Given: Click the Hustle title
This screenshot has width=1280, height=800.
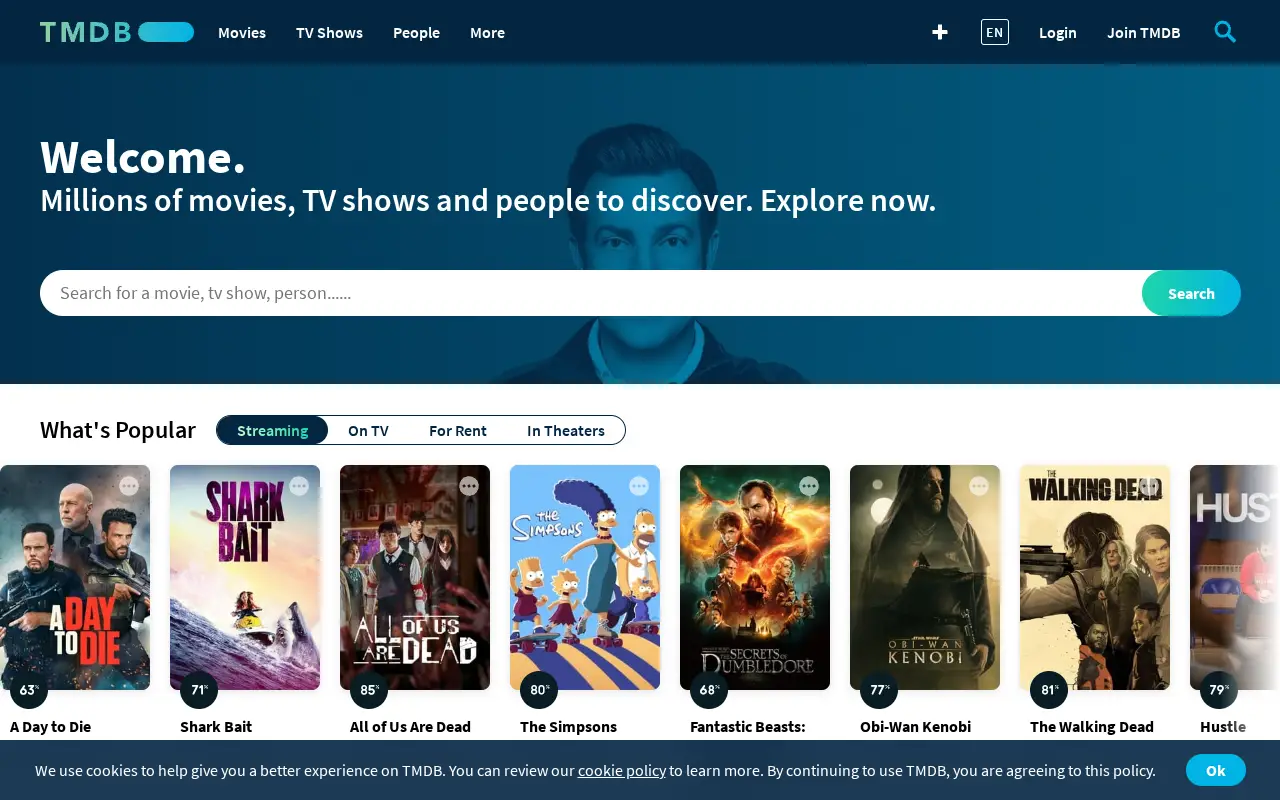Looking at the screenshot, I should 1223,727.
